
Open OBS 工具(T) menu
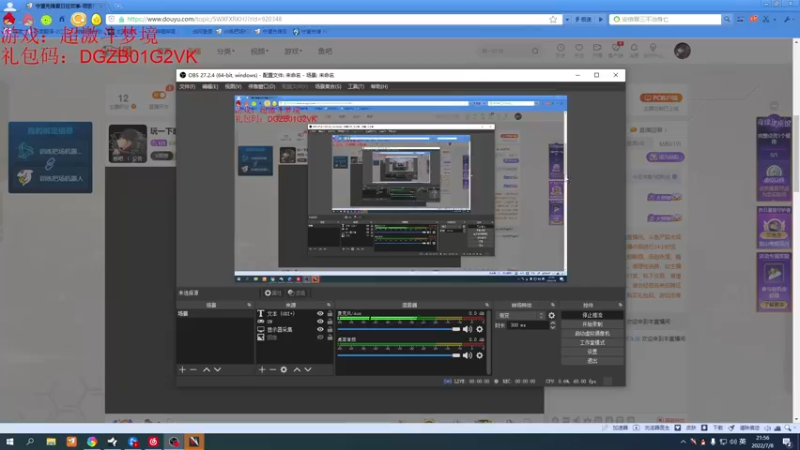pos(356,87)
